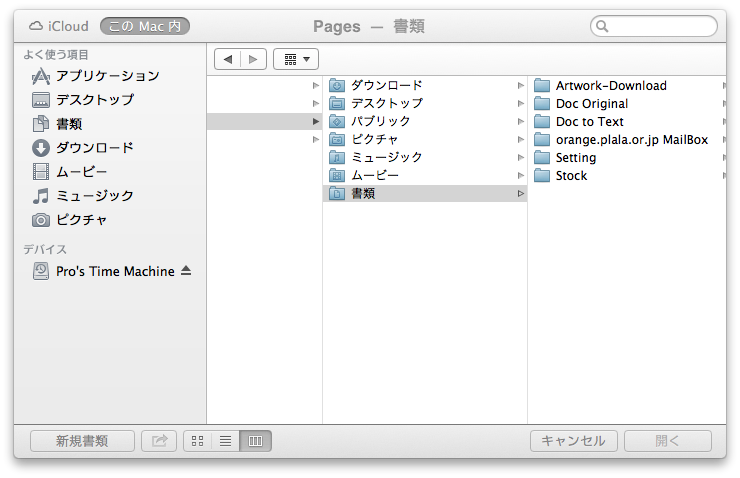Click the search field
This screenshot has height=478, width=740.
(657, 27)
